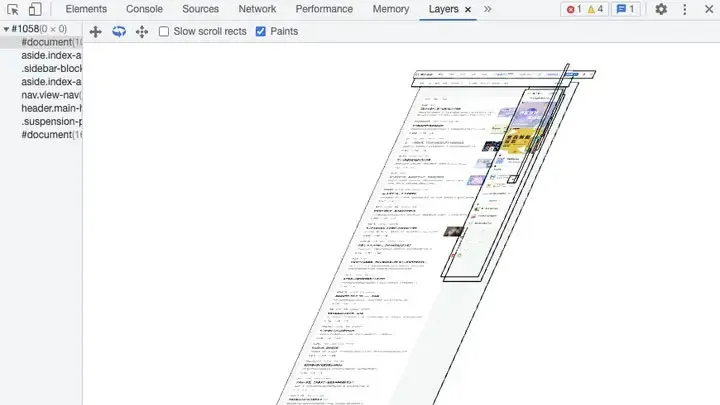Select the rotate mode tool
The image size is (720, 405).
[x=119, y=32]
